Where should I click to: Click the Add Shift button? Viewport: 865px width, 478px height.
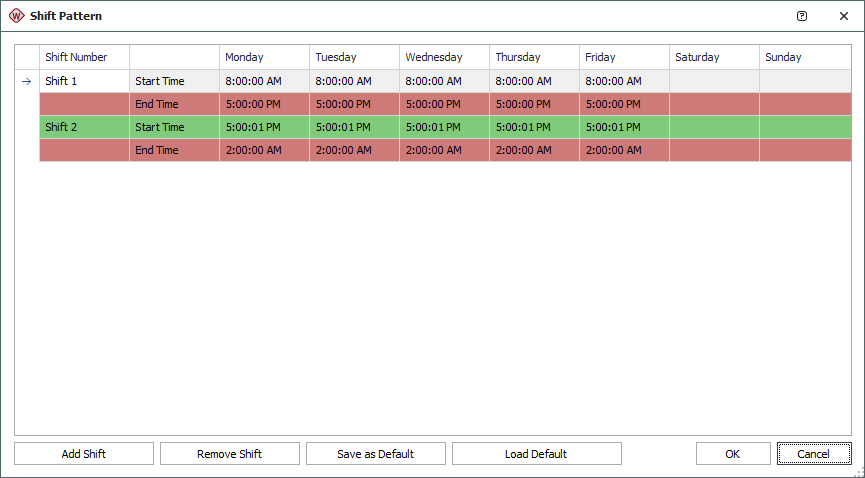(84, 454)
